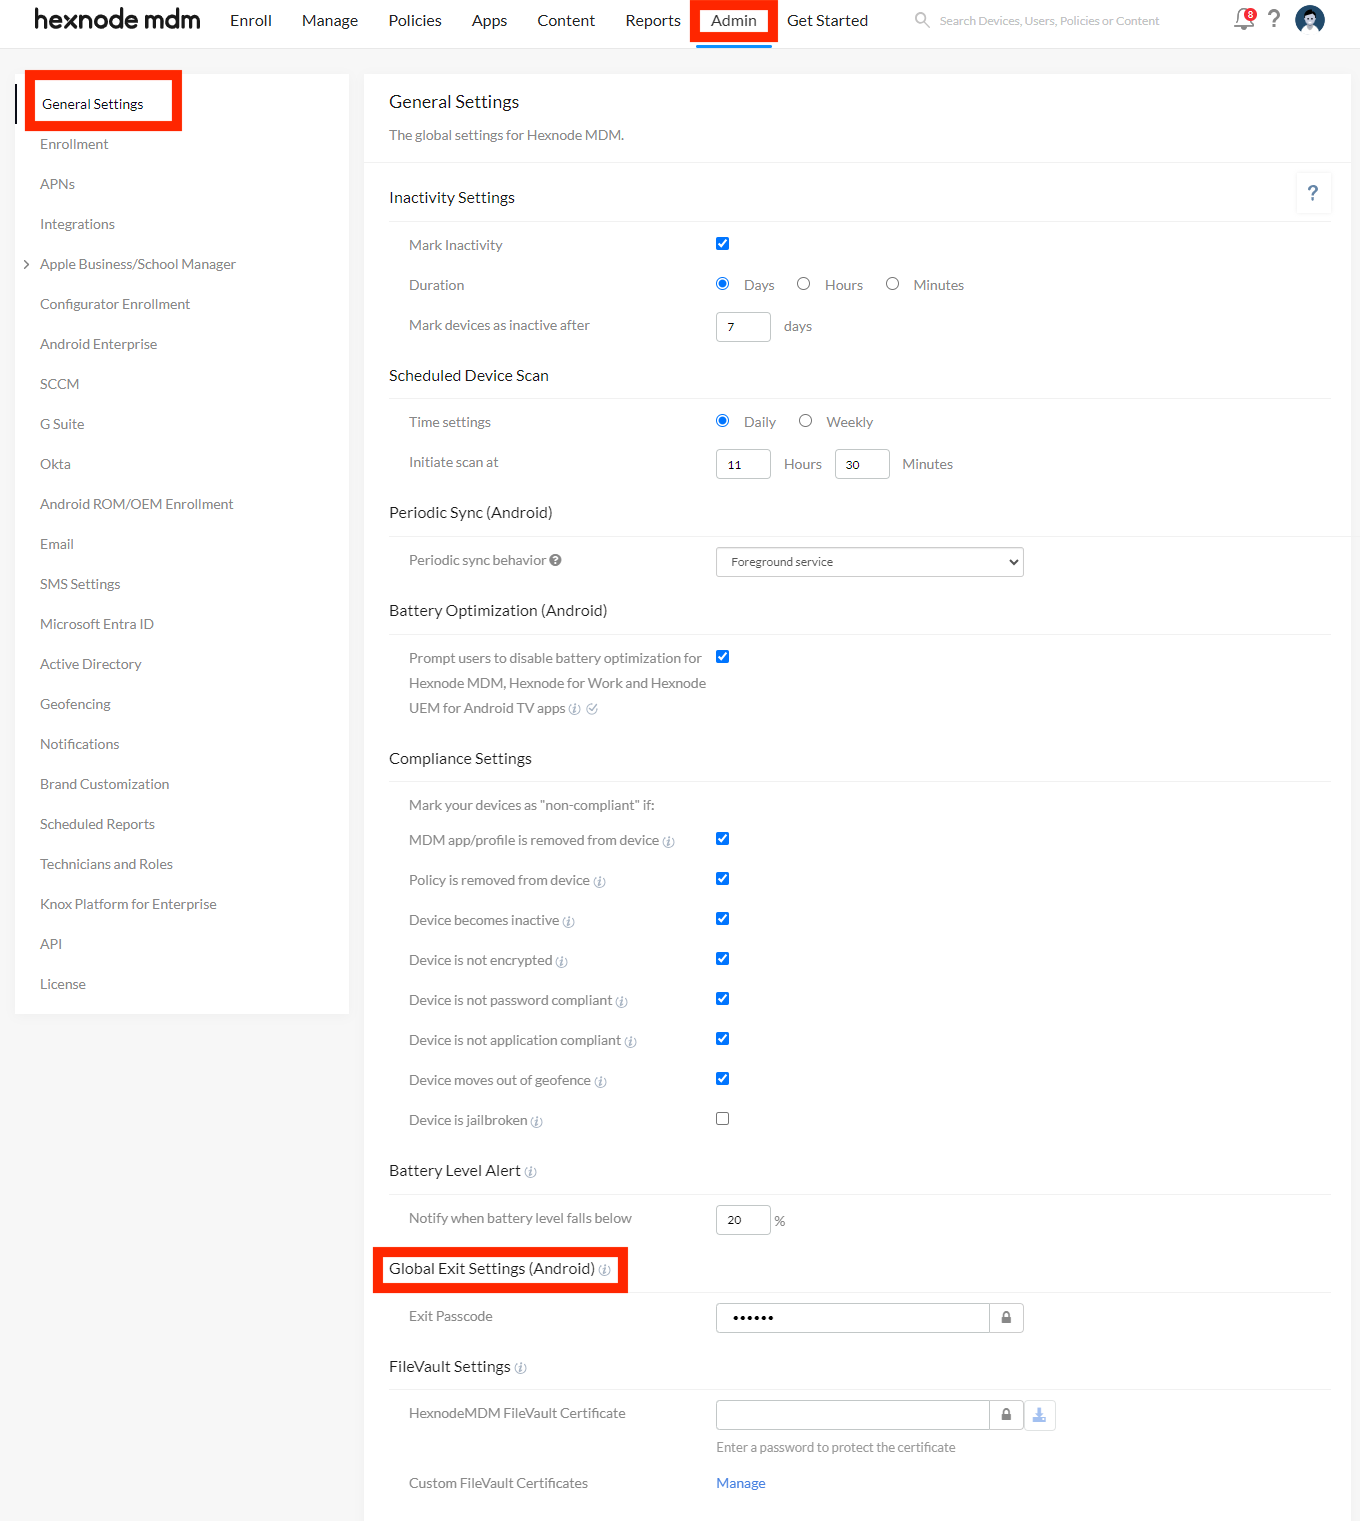The width and height of the screenshot is (1360, 1521).
Task: Switch to the Admin tab
Action: click(x=734, y=20)
